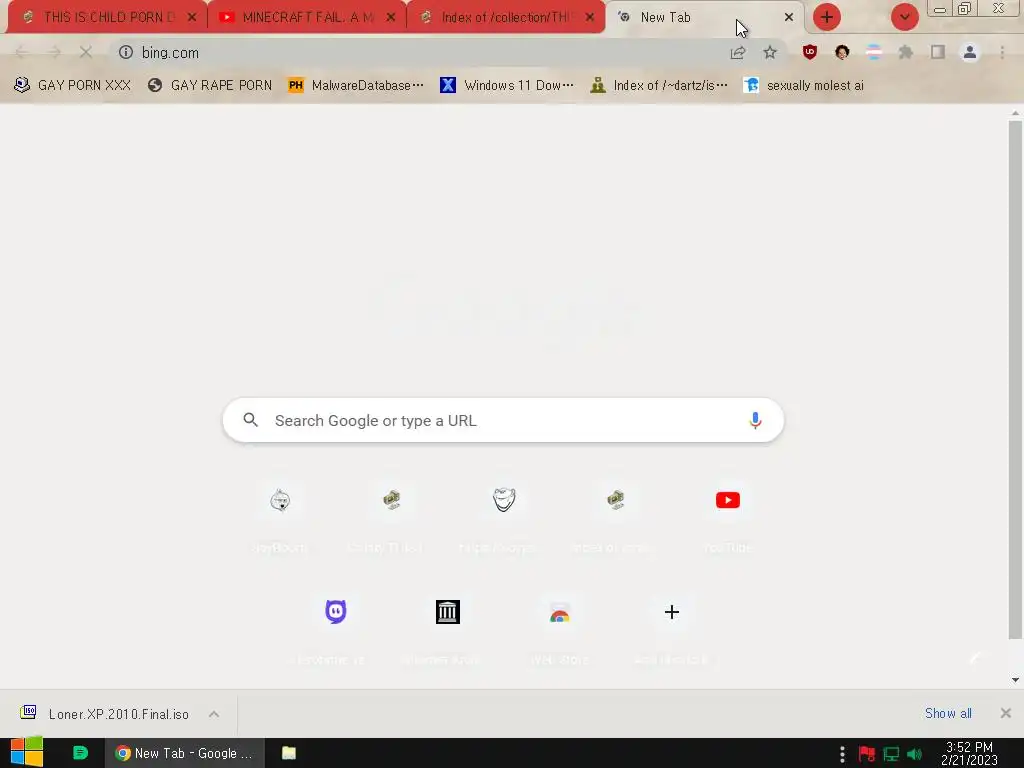Open the Windows 11 Dow… bookmark
The image size is (1024, 768).
coord(507,86)
